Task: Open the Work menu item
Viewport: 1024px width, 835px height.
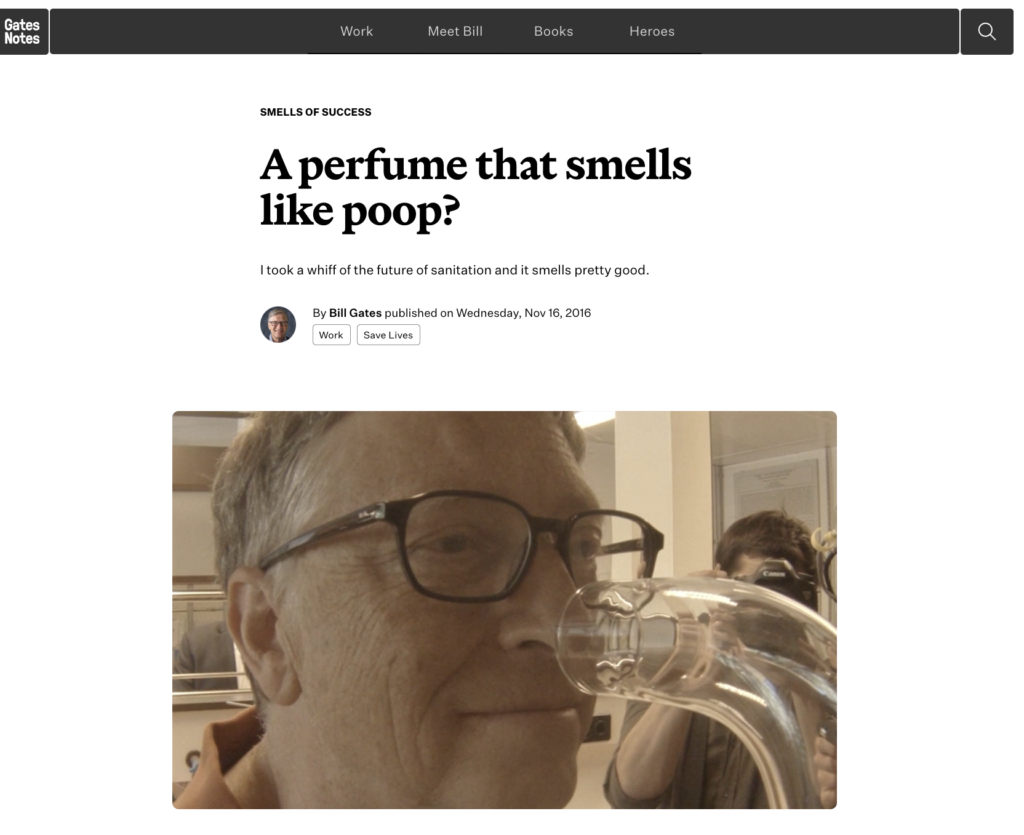Action: click(357, 31)
